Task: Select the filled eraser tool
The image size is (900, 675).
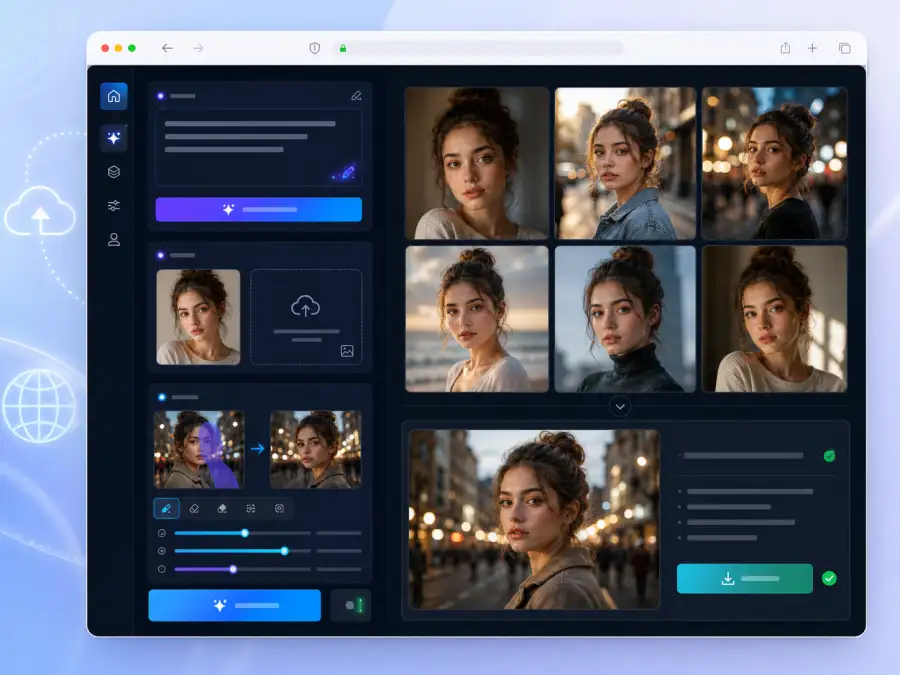Action: (222, 509)
